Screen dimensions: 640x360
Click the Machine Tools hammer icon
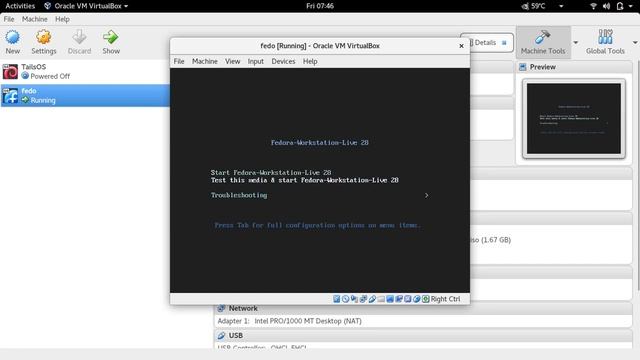tap(542, 37)
